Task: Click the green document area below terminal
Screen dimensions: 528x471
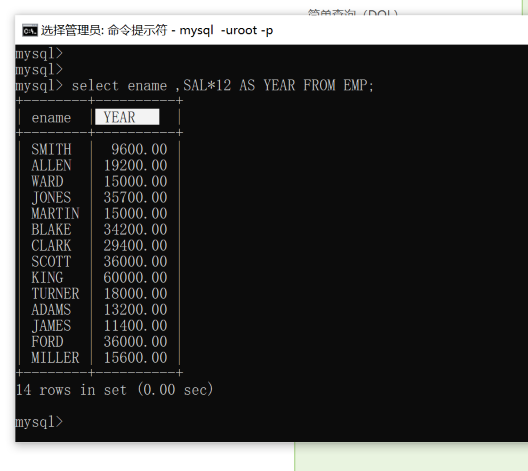Action: click(x=411, y=457)
